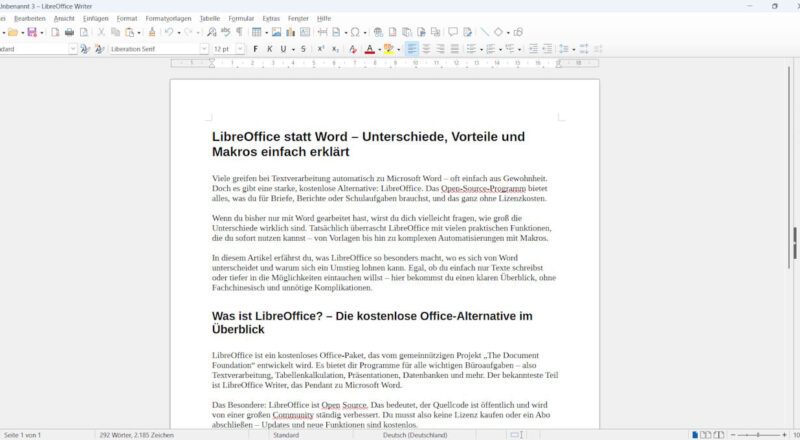Insert a text box
This screenshot has height=440, width=800.
pos(305,32)
